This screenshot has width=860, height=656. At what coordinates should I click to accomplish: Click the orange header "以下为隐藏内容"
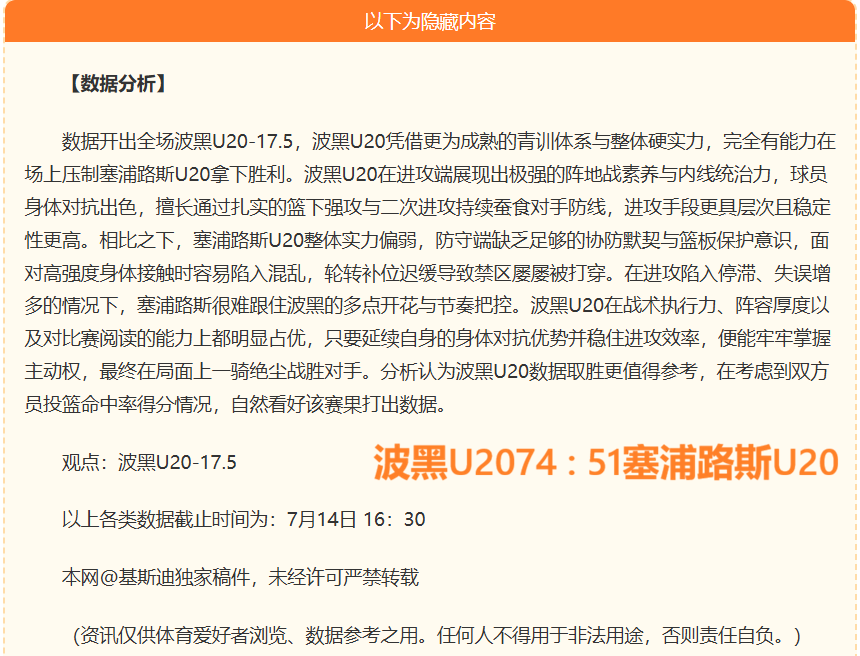coord(430,21)
